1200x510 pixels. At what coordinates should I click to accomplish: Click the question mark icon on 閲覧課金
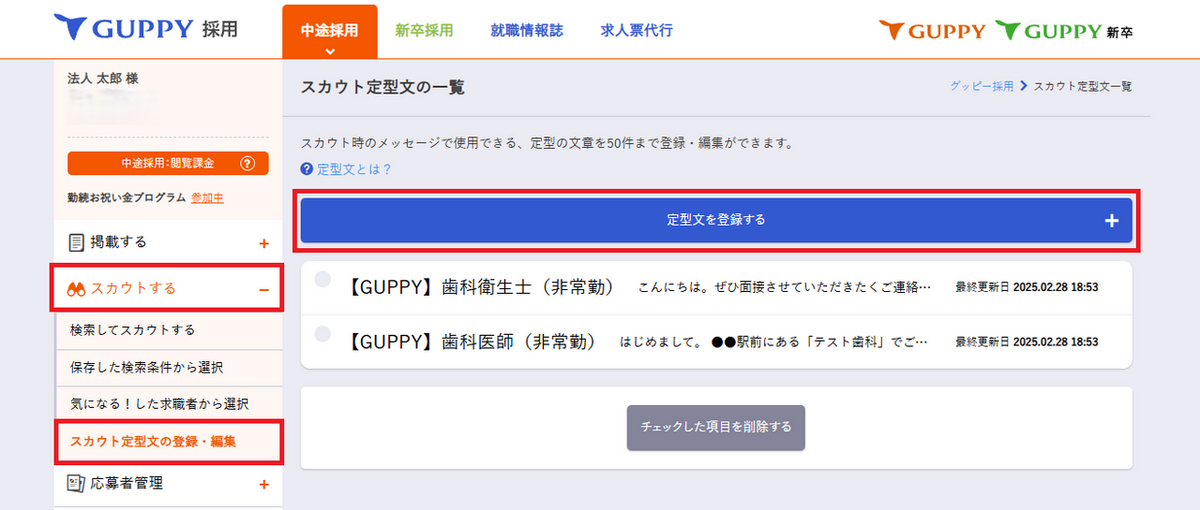pyautogui.click(x=247, y=164)
